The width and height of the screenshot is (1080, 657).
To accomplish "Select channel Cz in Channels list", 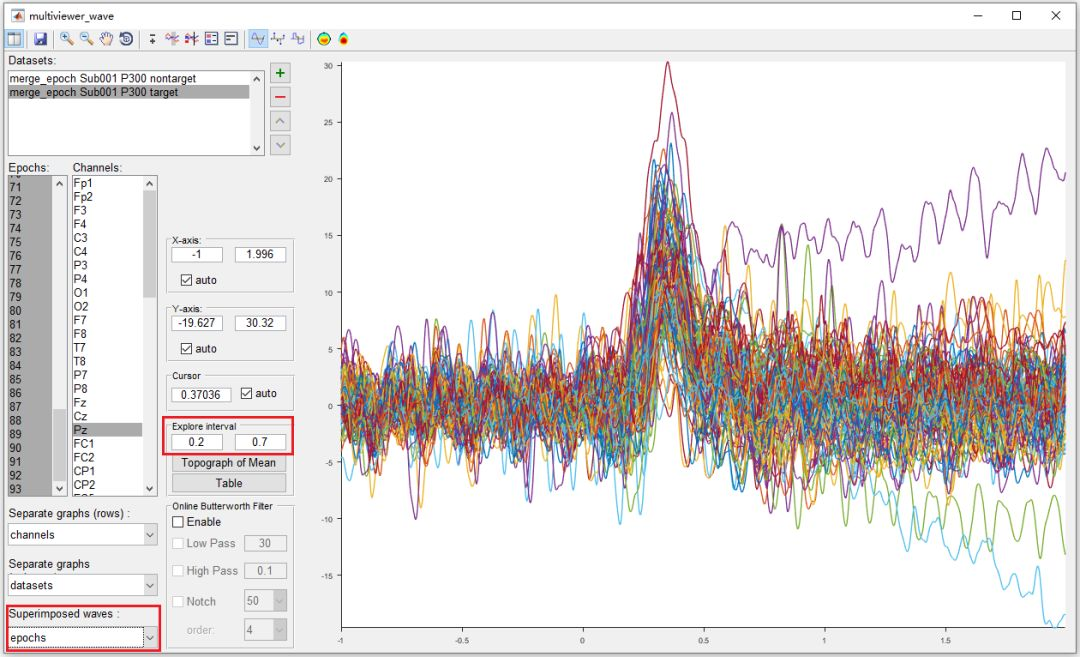I will (x=107, y=417).
